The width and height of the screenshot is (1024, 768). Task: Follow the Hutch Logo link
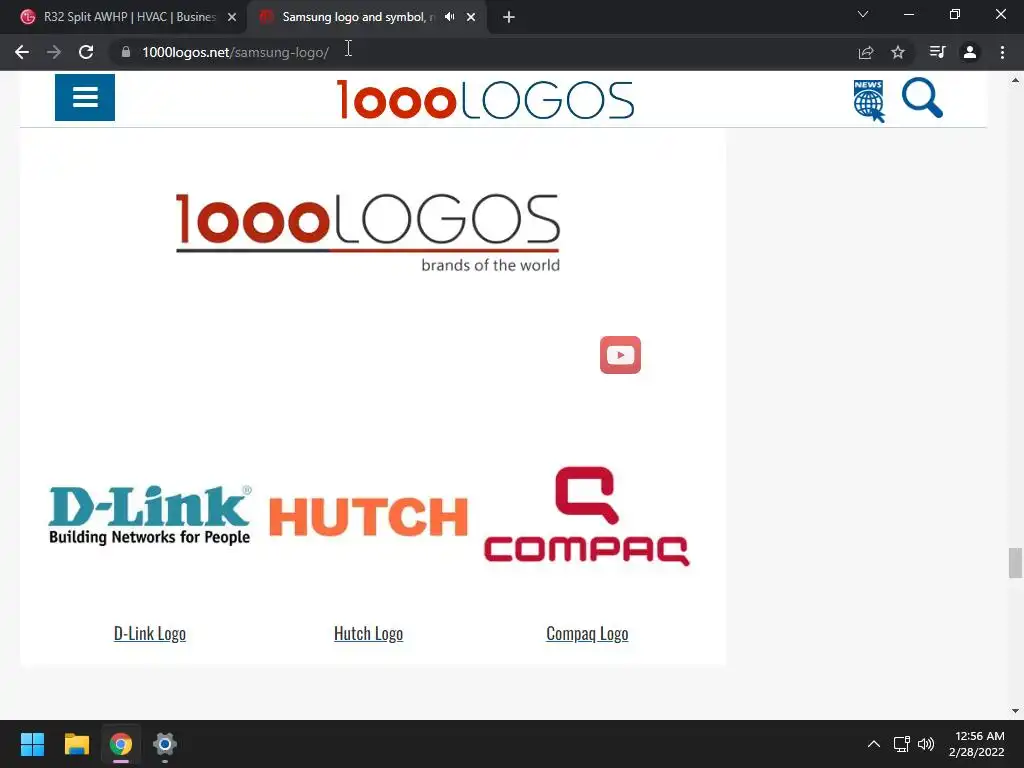[x=368, y=633]
